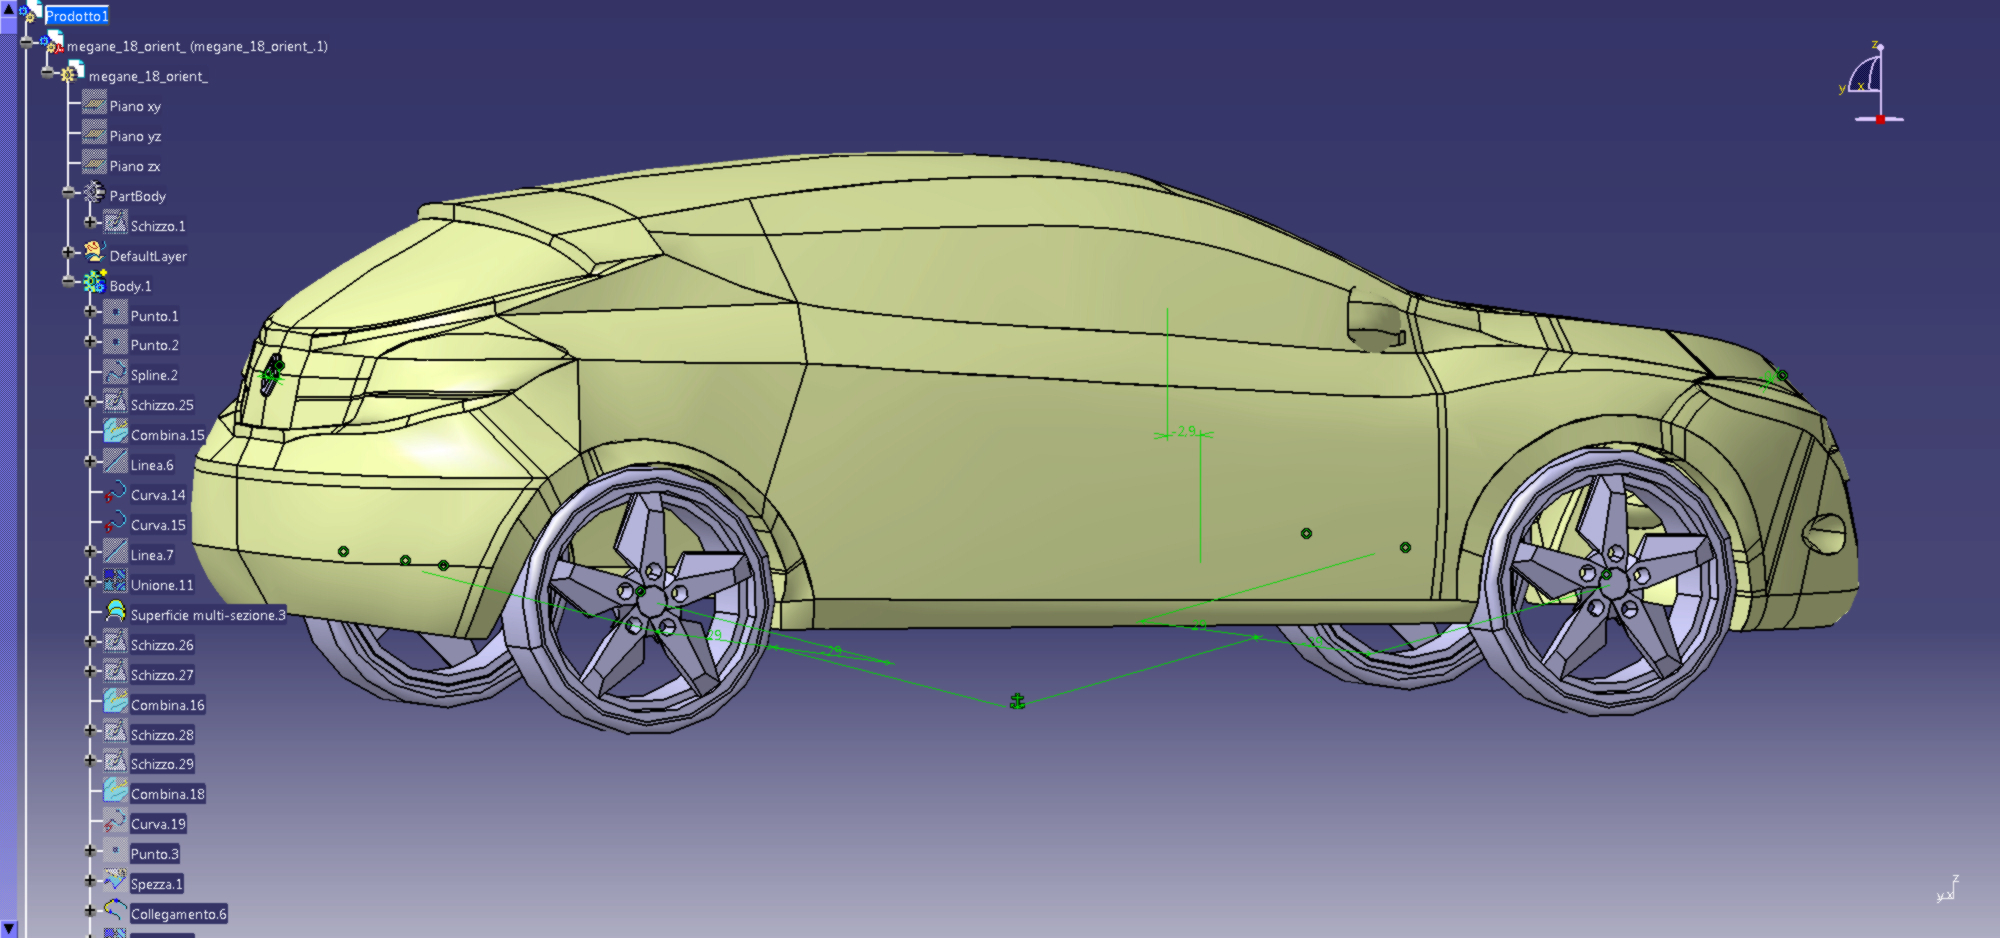Collapse the megane_18_orient_ part node
This screenshot has height=938, width=2000.
point(47,73)
